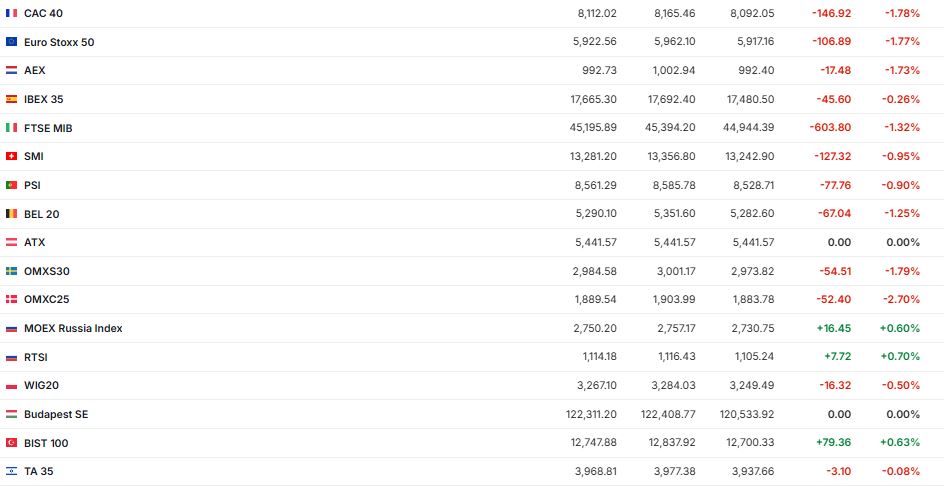Click the Netherlands flag icon next to AEX
Screen dimensions: 944x488
11,71
